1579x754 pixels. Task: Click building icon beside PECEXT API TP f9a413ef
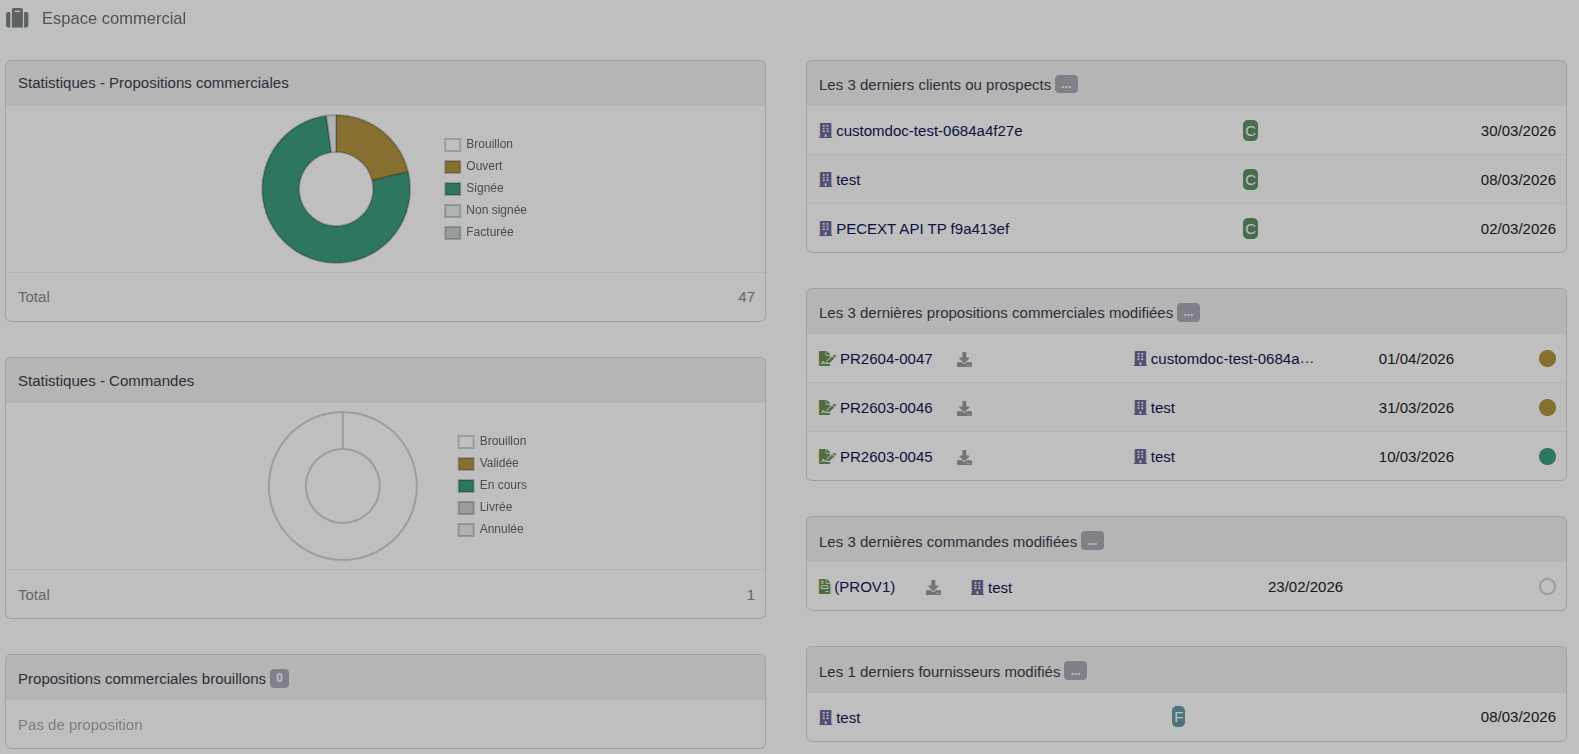click(x=825, y=229)
